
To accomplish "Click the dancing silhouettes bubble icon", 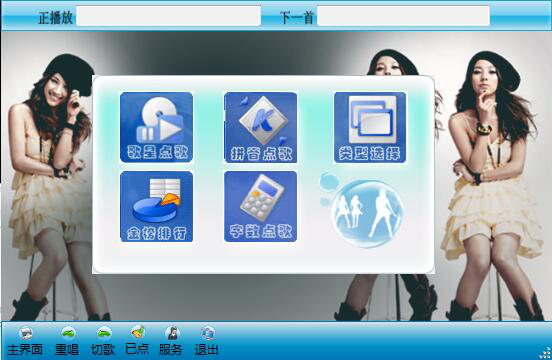I will [366, 212].
